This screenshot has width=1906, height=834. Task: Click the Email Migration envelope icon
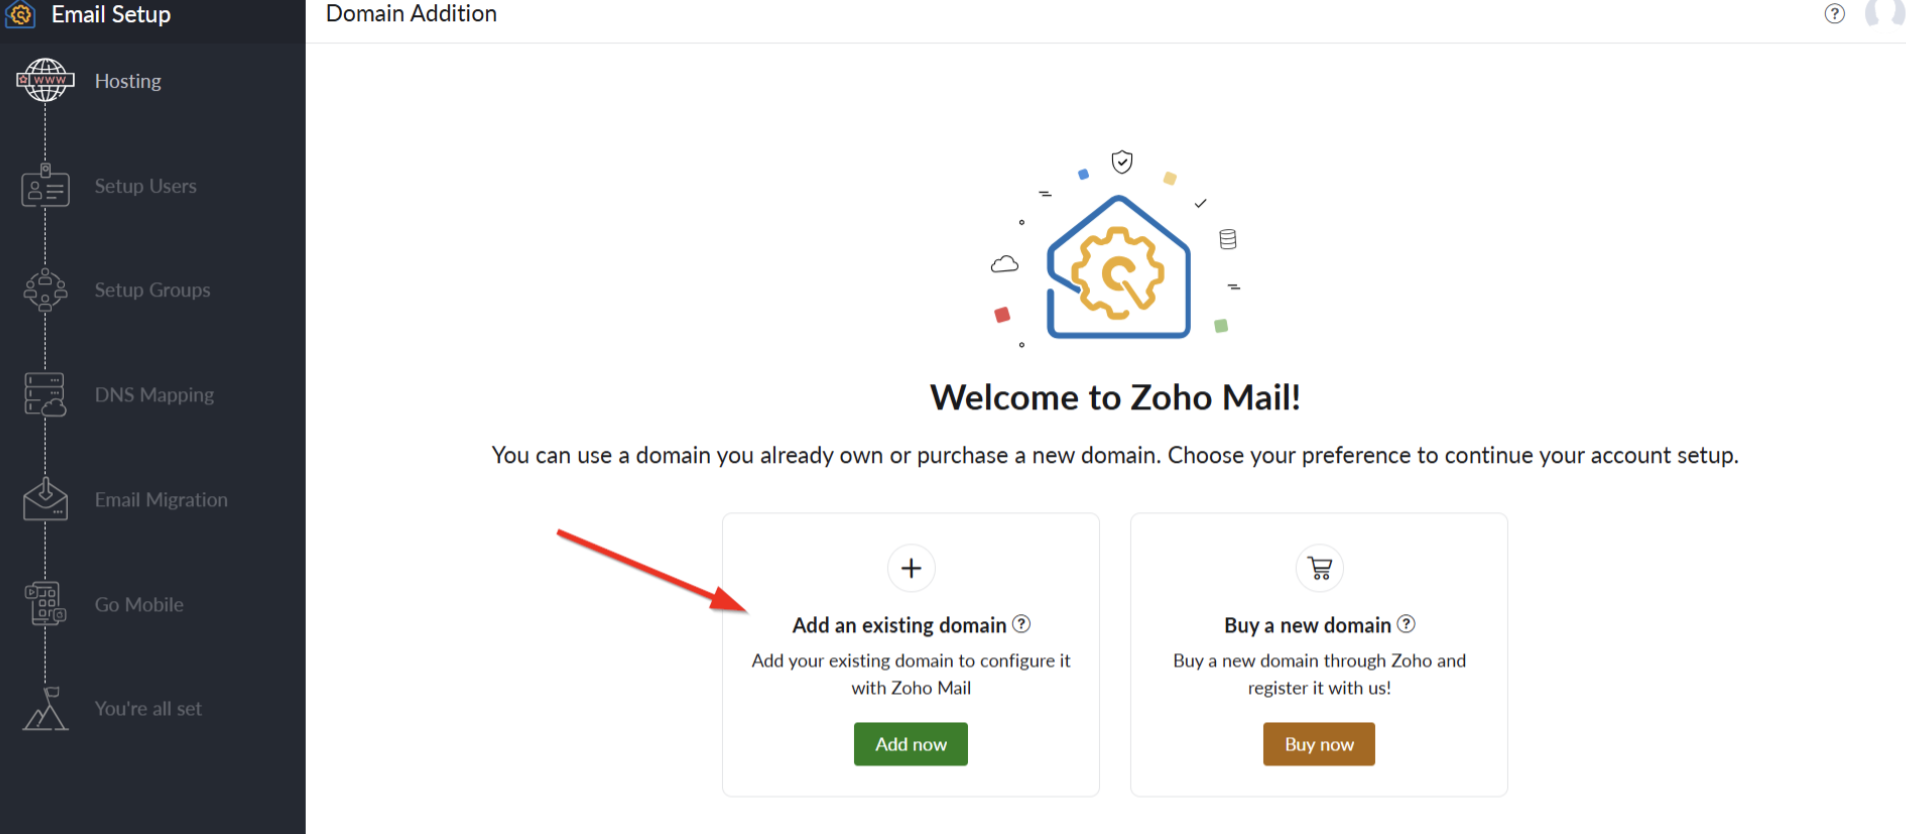[45, 499]
